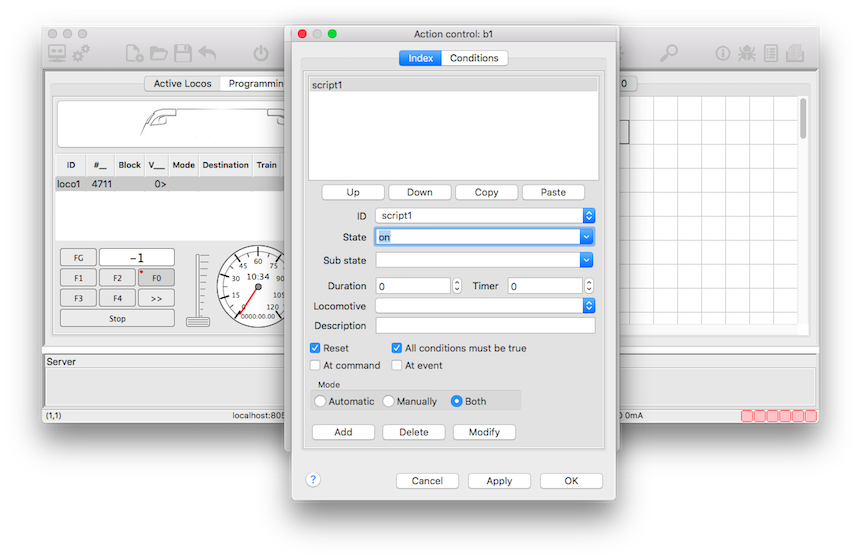Click the save floppy disk toolbar icon
861x560 pixels.
(x=183, y=53)
